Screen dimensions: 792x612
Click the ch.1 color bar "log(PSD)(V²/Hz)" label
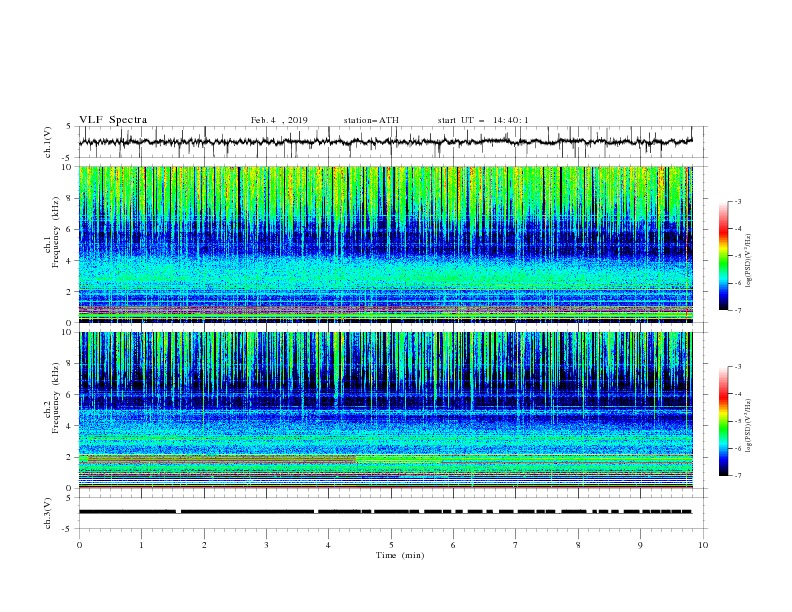coord(749,261)
